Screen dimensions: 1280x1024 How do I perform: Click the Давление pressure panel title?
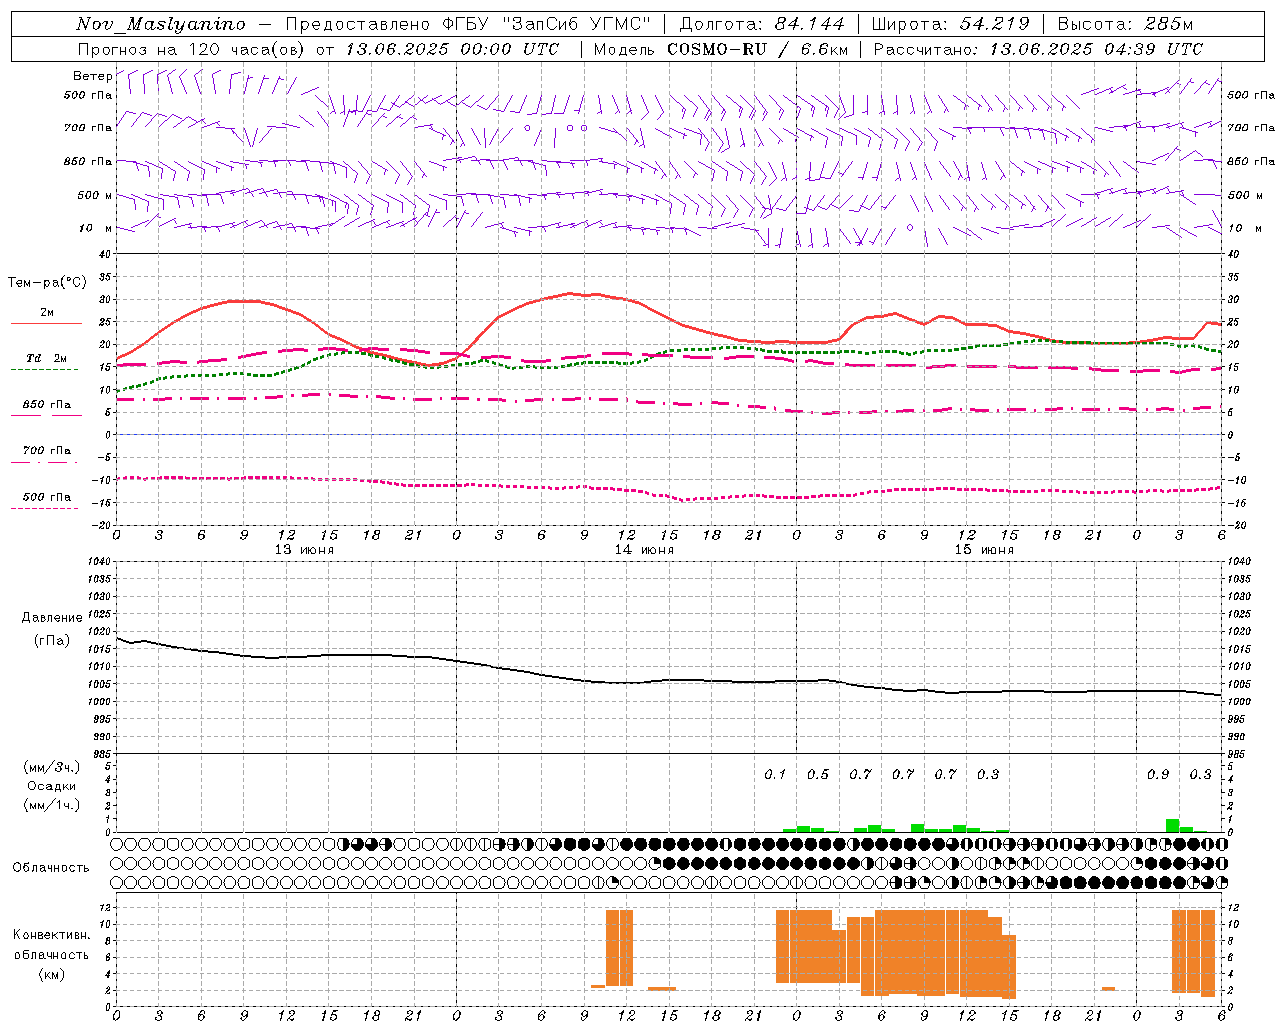click(x=52, y=618)
